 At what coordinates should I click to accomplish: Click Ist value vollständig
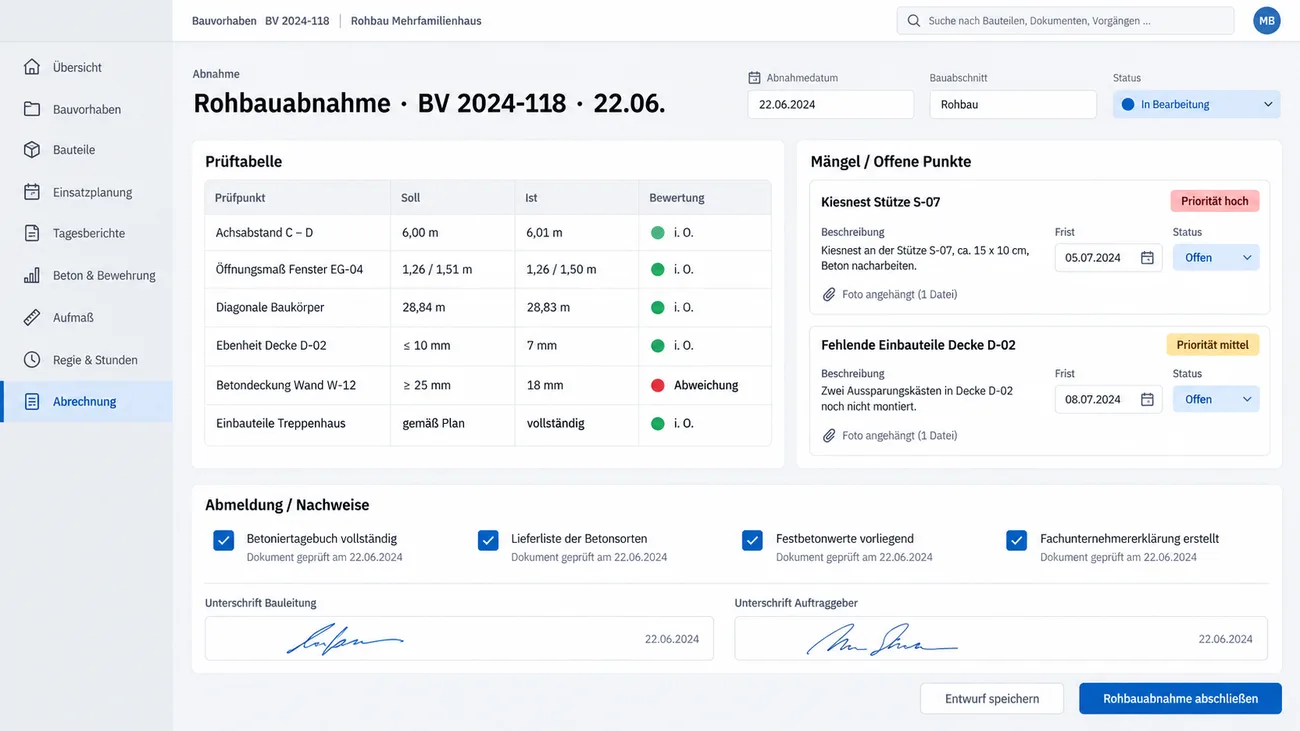[x=556, y=423]
